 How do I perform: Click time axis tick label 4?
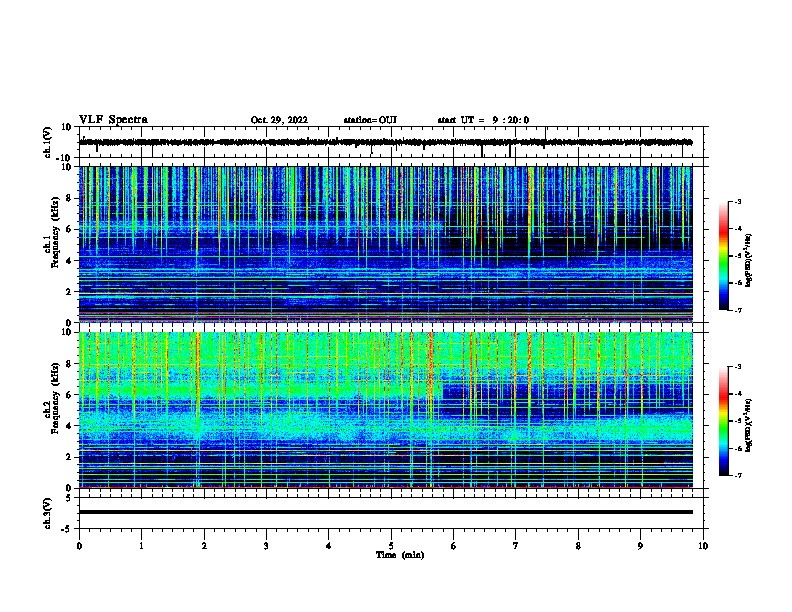click(329, 546)
